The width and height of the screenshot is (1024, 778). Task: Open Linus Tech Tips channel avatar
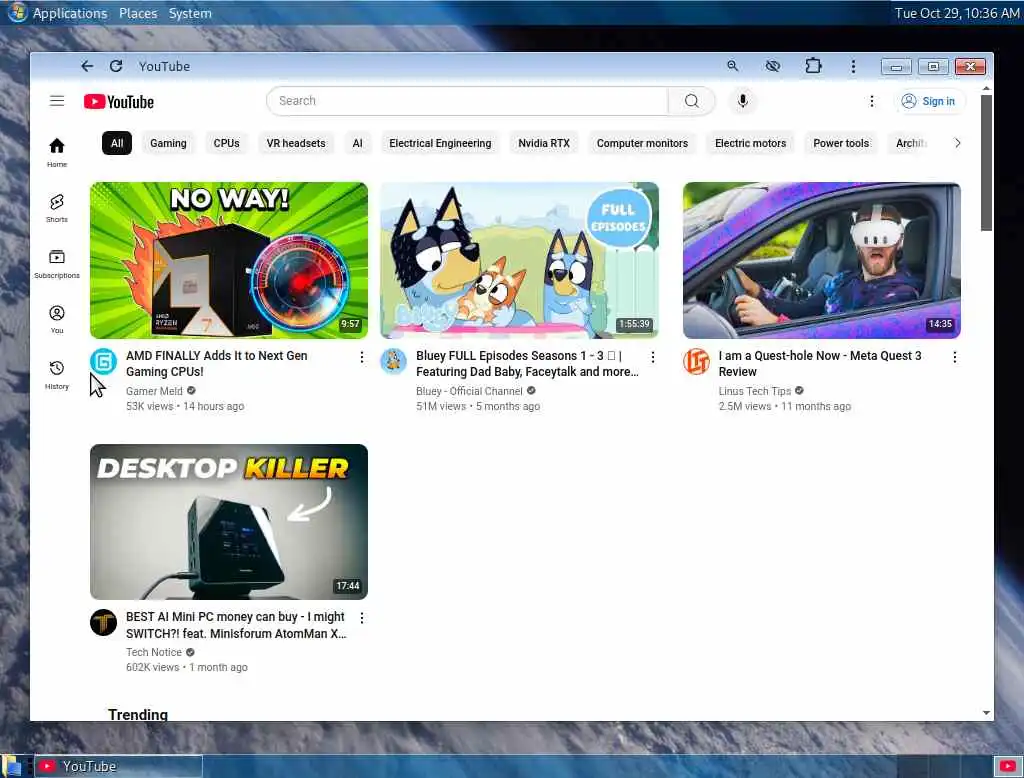point(696,361)
